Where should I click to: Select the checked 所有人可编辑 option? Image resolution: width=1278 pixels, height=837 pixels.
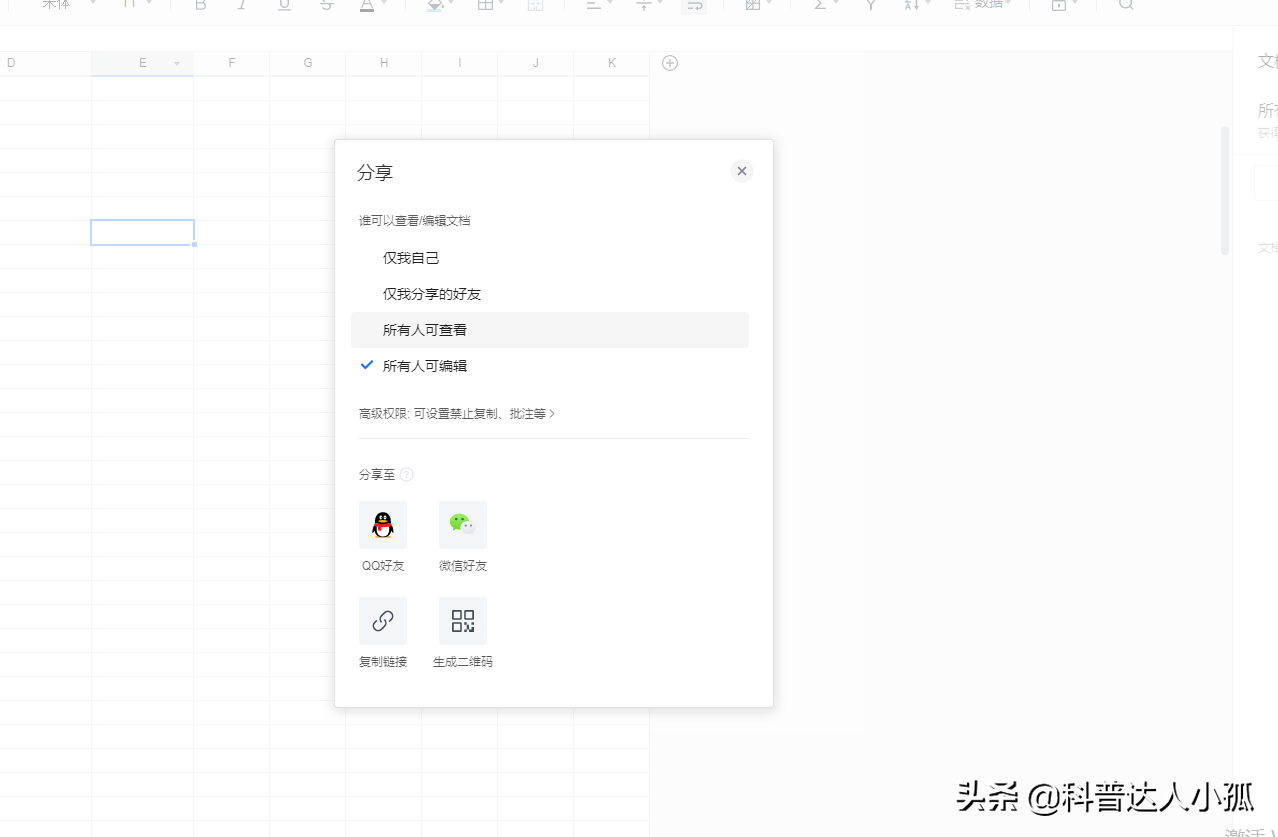[425, 366]
